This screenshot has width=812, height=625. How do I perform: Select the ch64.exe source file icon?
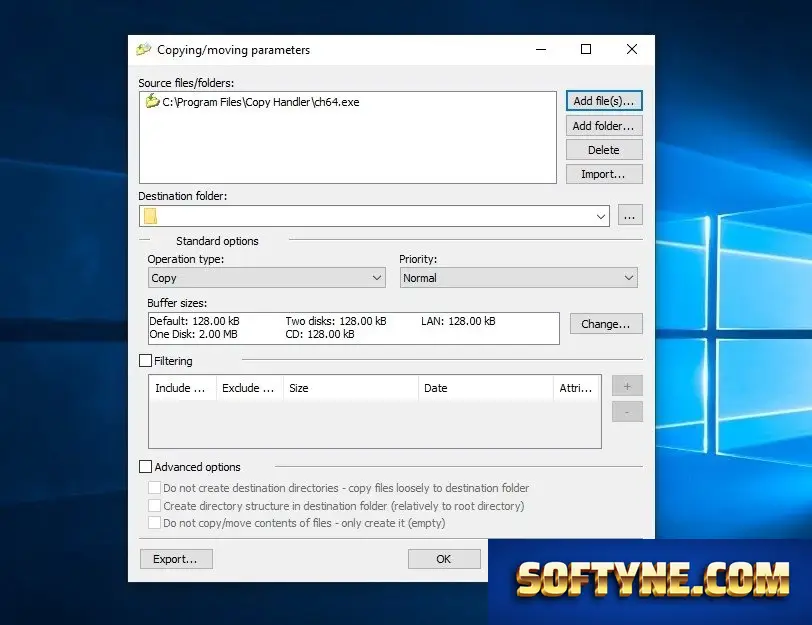[x=152, y=101]
